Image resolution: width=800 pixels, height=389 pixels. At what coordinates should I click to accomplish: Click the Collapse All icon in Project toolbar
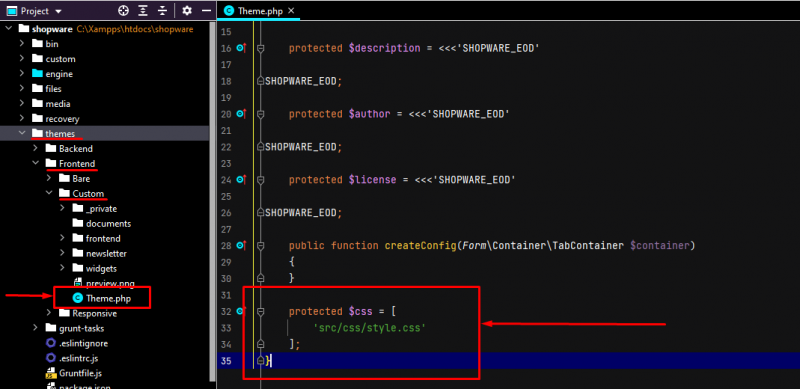point(162,10)
